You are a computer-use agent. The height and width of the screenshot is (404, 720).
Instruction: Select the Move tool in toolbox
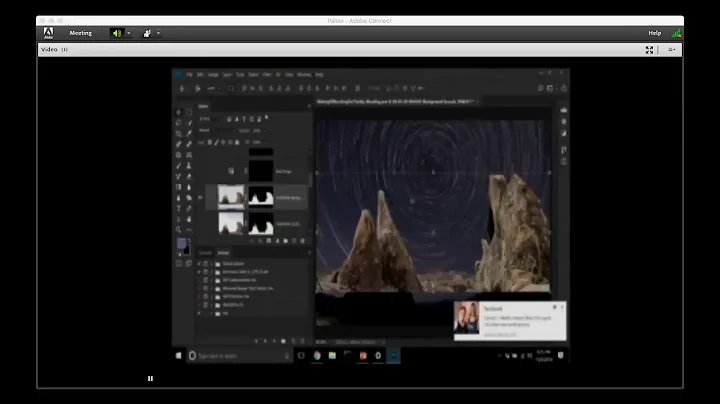point(179,112)
